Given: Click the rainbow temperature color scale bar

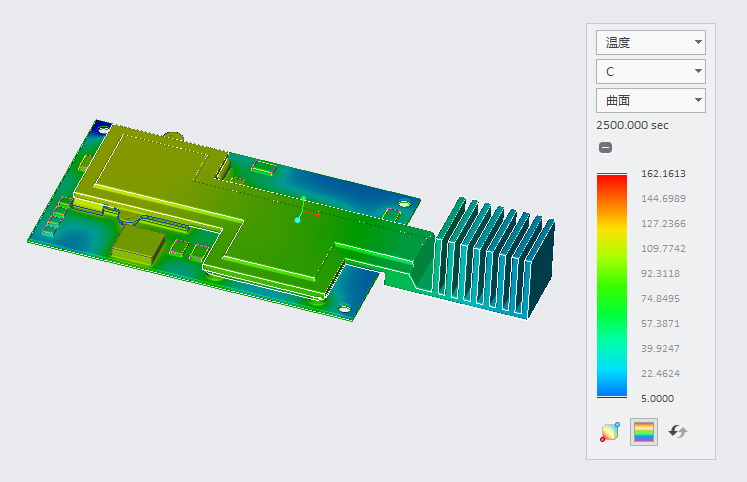Looking at the screenshot, I should point(611,285).
